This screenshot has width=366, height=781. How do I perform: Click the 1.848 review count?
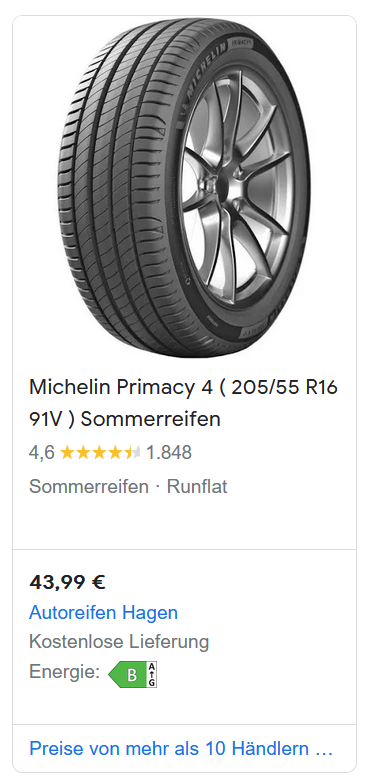tap(169, 453)
